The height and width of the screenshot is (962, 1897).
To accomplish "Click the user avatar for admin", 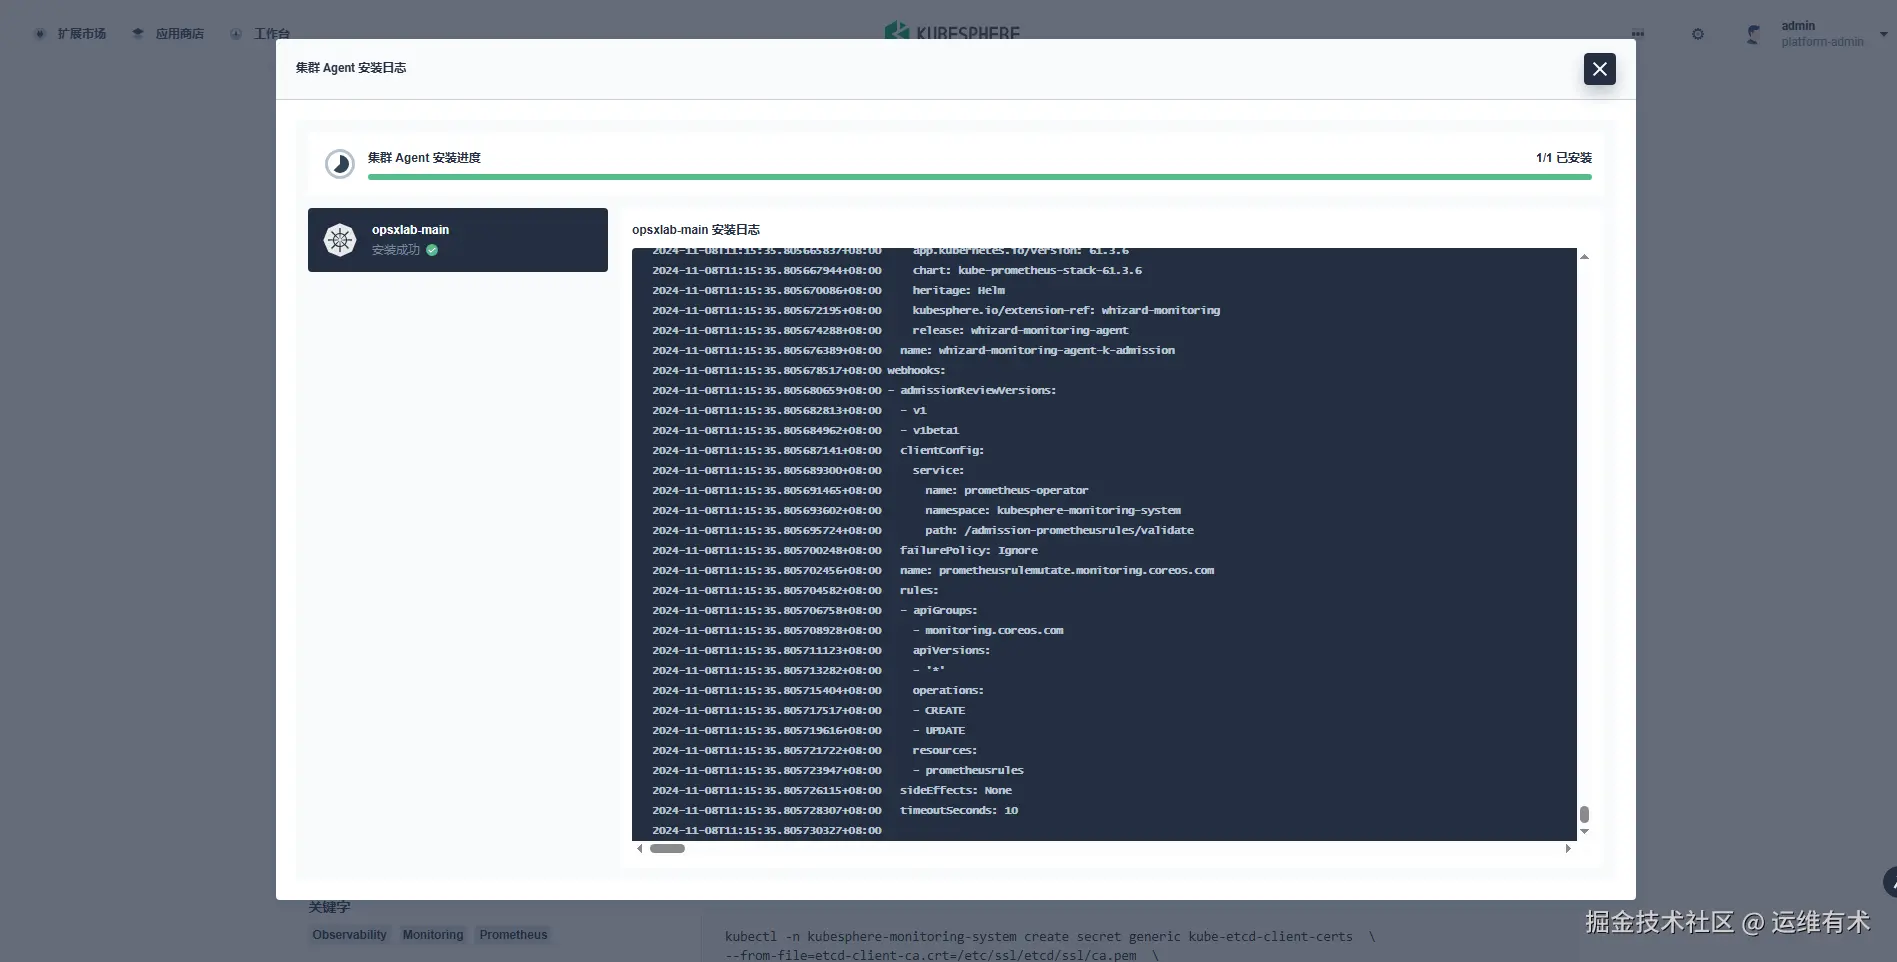I will (x=1752, y=34).
